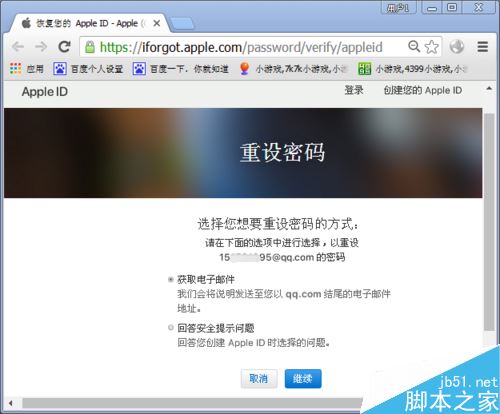Open a new tab with the blank tab button
Image resolution: width=500 pixels, height=414 pixels.
click(182, 24)
